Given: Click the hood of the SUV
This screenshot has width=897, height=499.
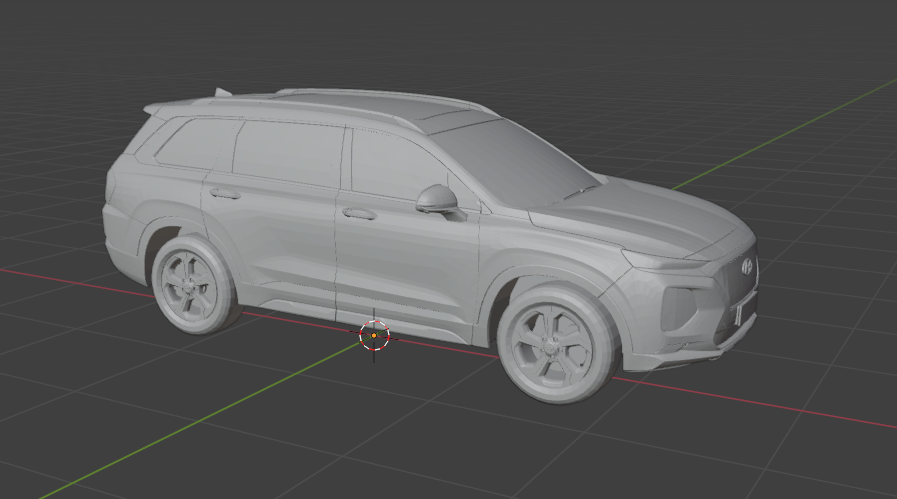Looking at the screenshot, I should (641, 217).
